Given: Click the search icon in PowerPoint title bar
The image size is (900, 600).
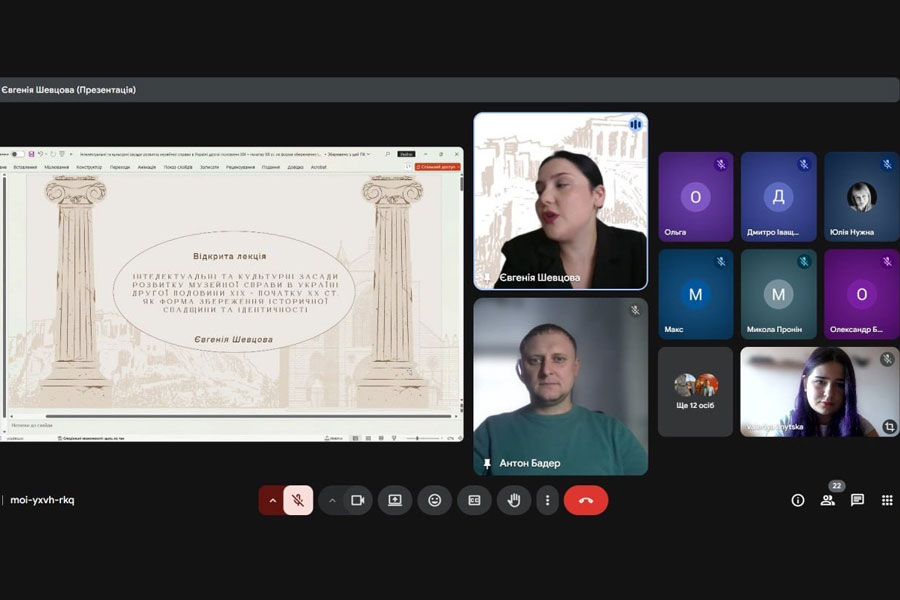Looking at the screenshot, I should [388, 154].
